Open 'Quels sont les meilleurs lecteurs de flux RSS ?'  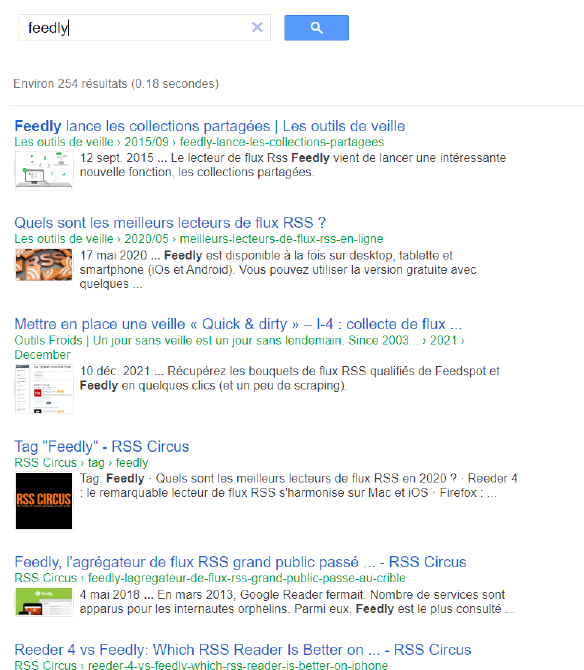coord(170,223)
